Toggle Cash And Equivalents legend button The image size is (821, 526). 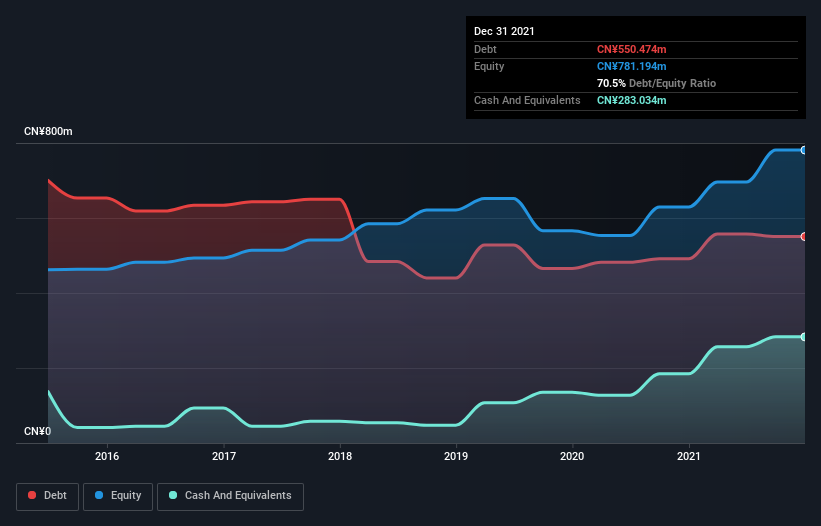[230, 496]
